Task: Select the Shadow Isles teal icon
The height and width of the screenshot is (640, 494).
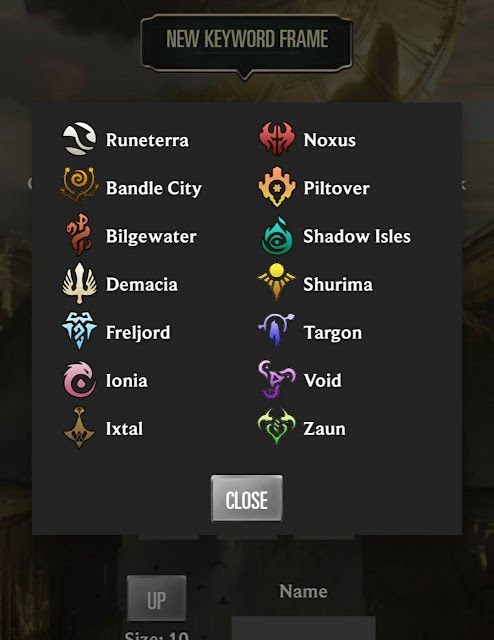Action: [277, 236]
